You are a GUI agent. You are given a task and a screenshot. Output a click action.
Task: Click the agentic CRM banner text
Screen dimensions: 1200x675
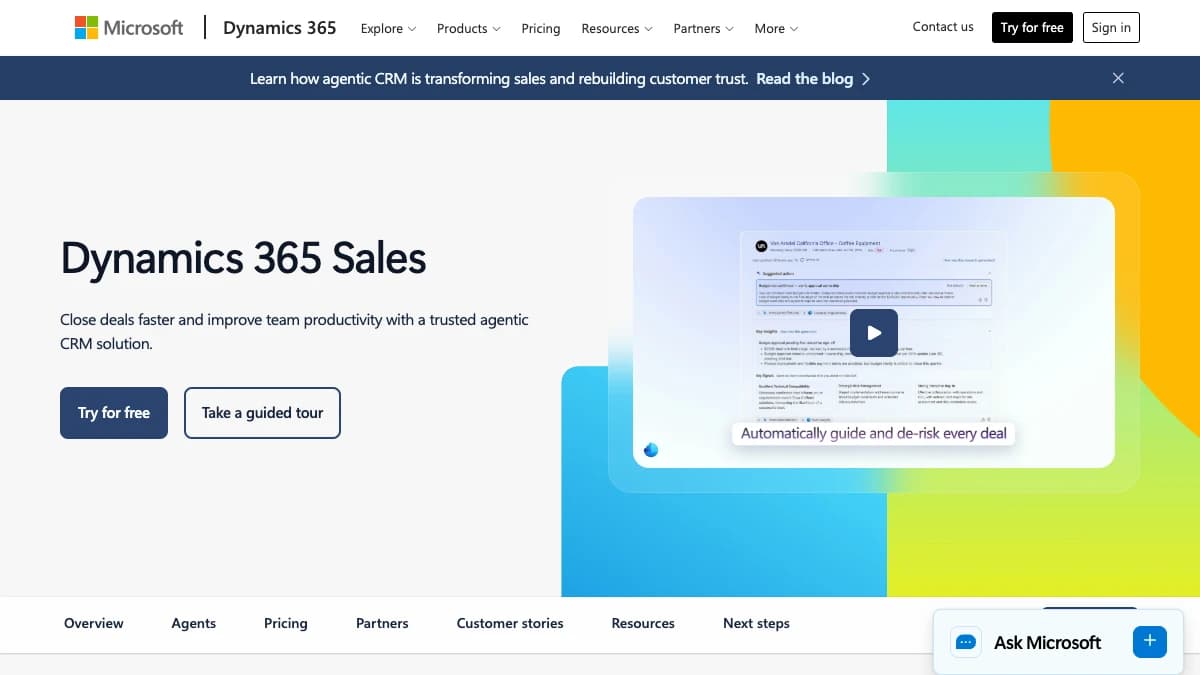tap(499, 79)
